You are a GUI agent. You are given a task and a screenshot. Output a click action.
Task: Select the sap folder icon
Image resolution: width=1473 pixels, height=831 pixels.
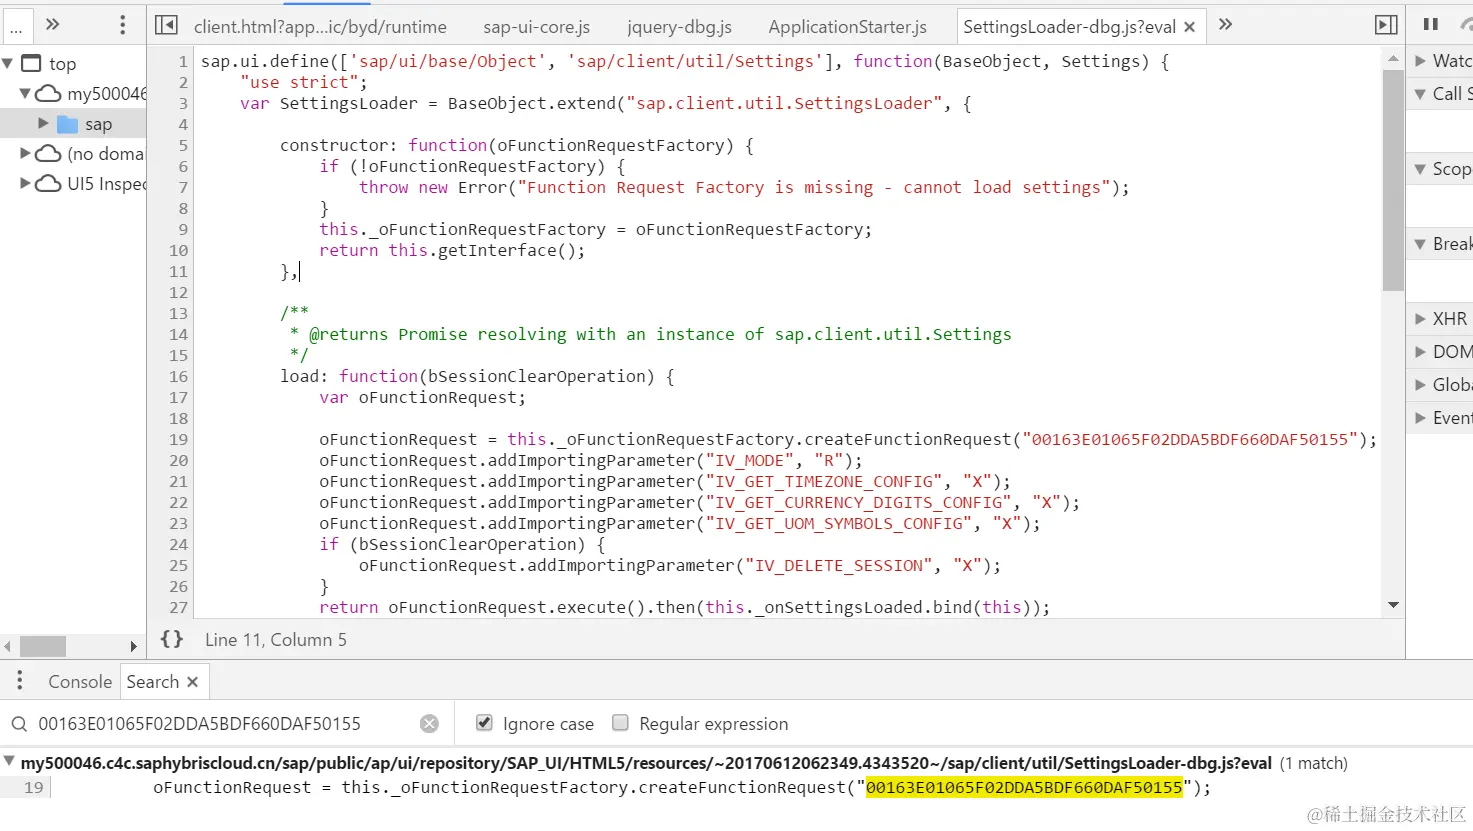tap(67, 124)
